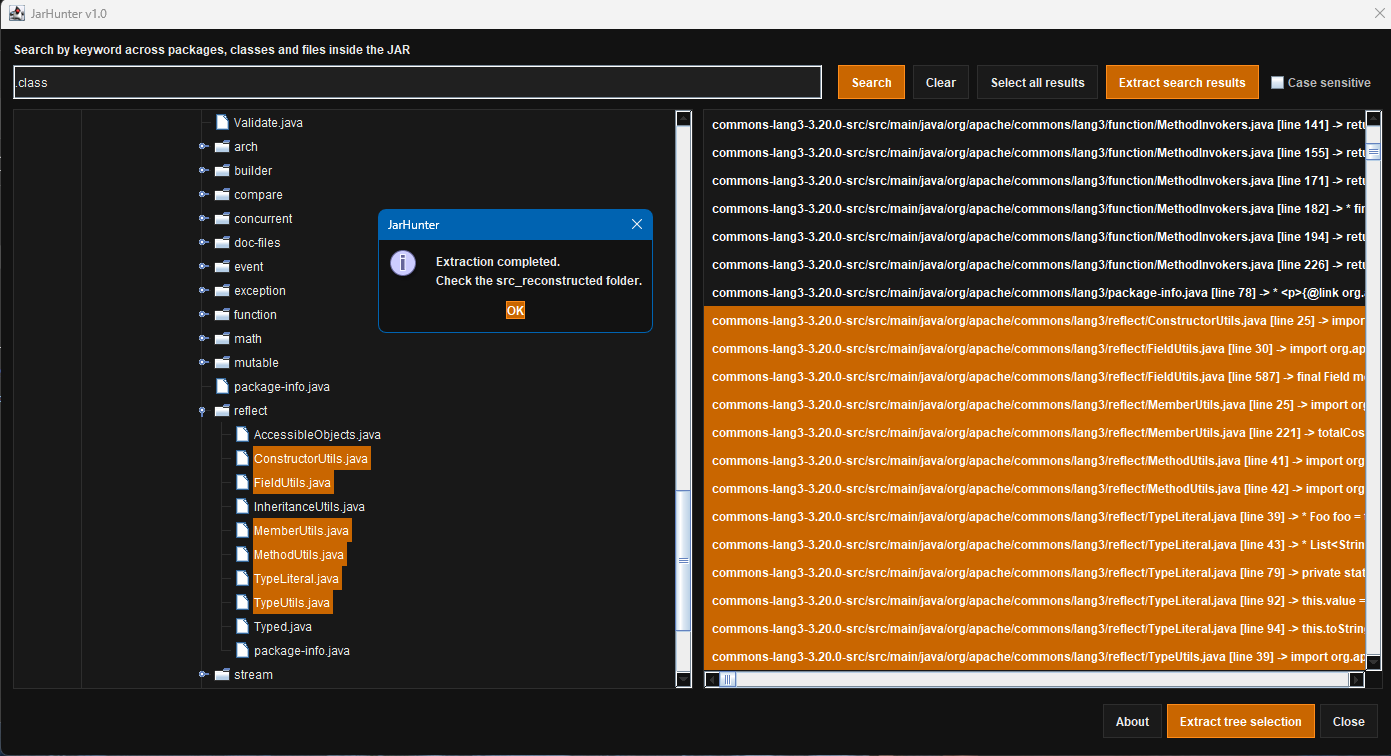Click the Extract tree selection button

click(x=1240, y=721)
